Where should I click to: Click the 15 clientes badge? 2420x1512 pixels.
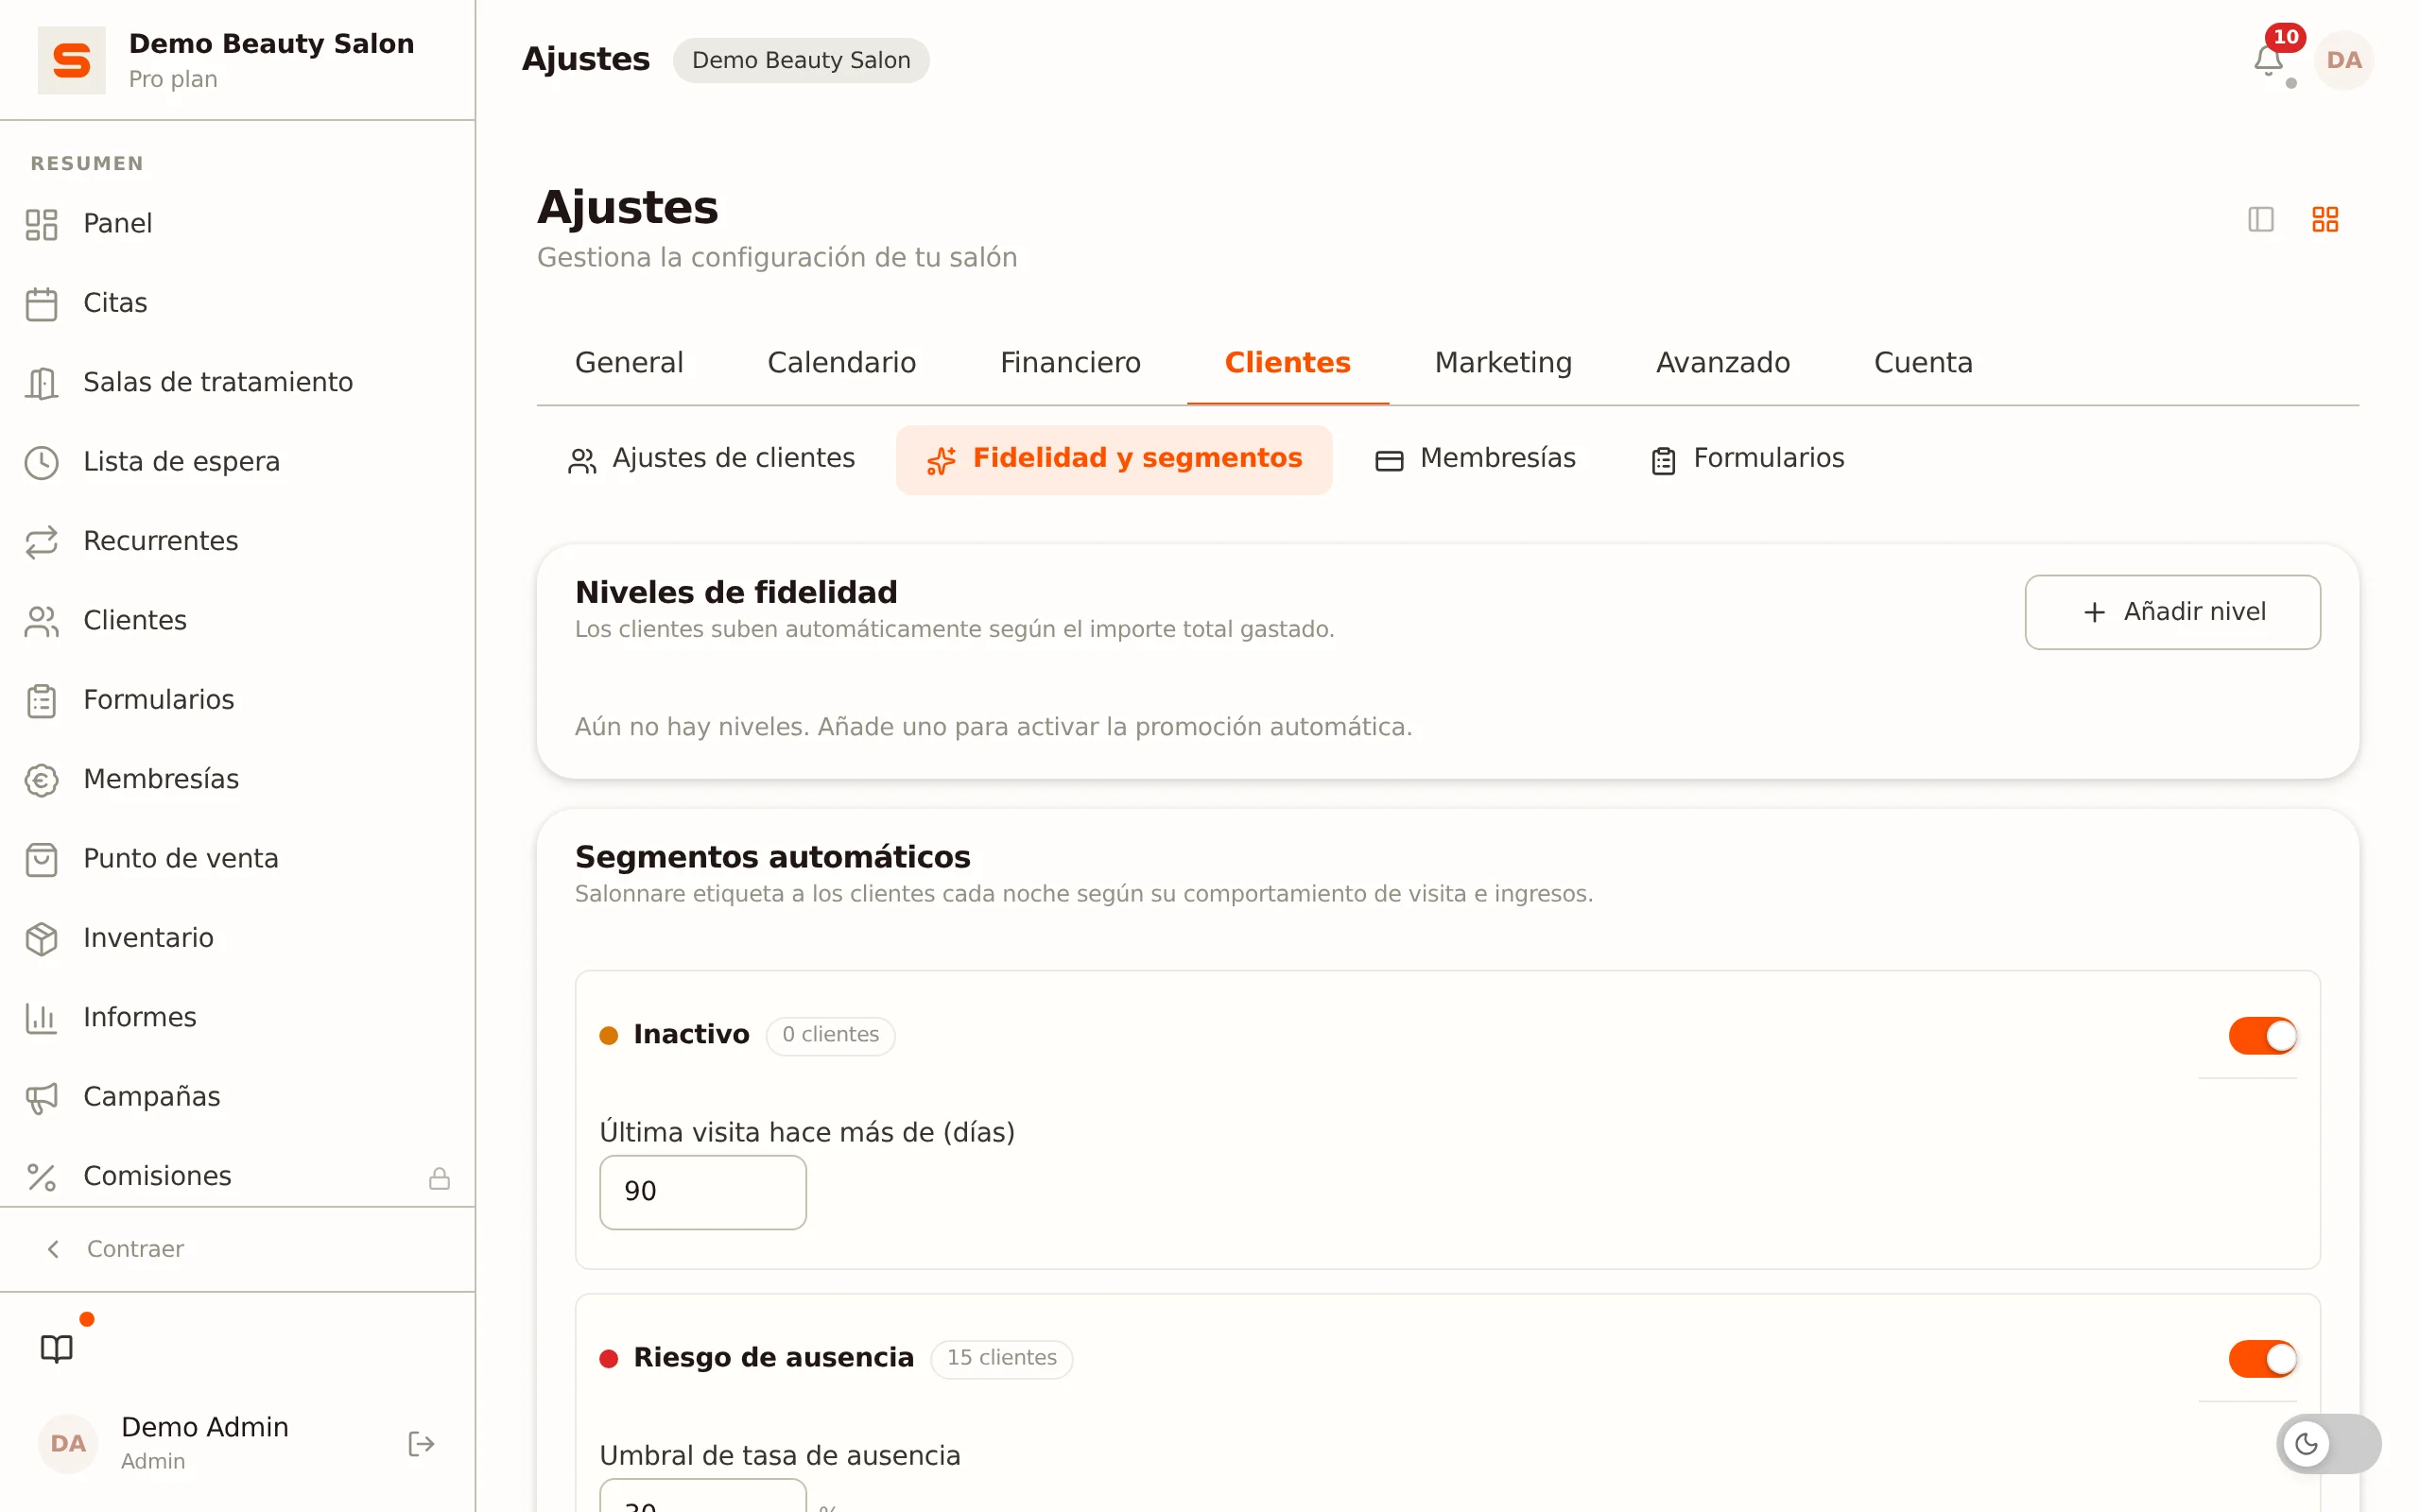point(1001,1358)
